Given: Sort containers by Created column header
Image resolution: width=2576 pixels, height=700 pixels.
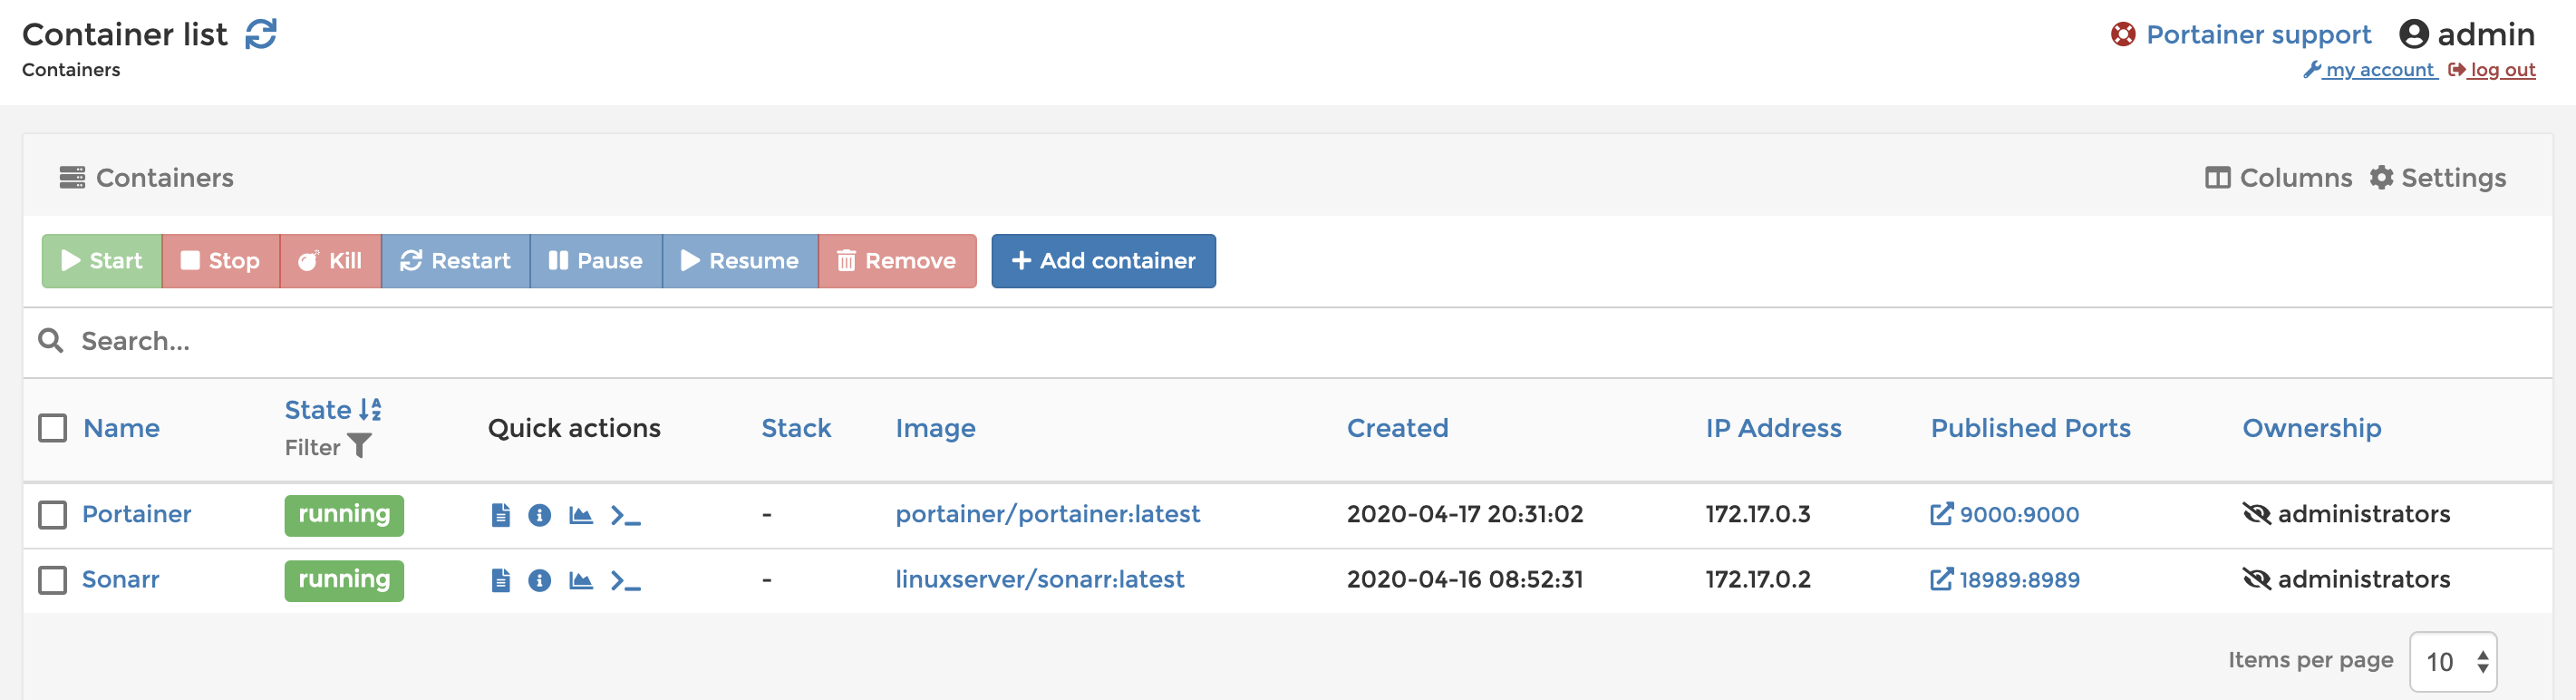Looking at the screenshot, I should [1396, 428].
